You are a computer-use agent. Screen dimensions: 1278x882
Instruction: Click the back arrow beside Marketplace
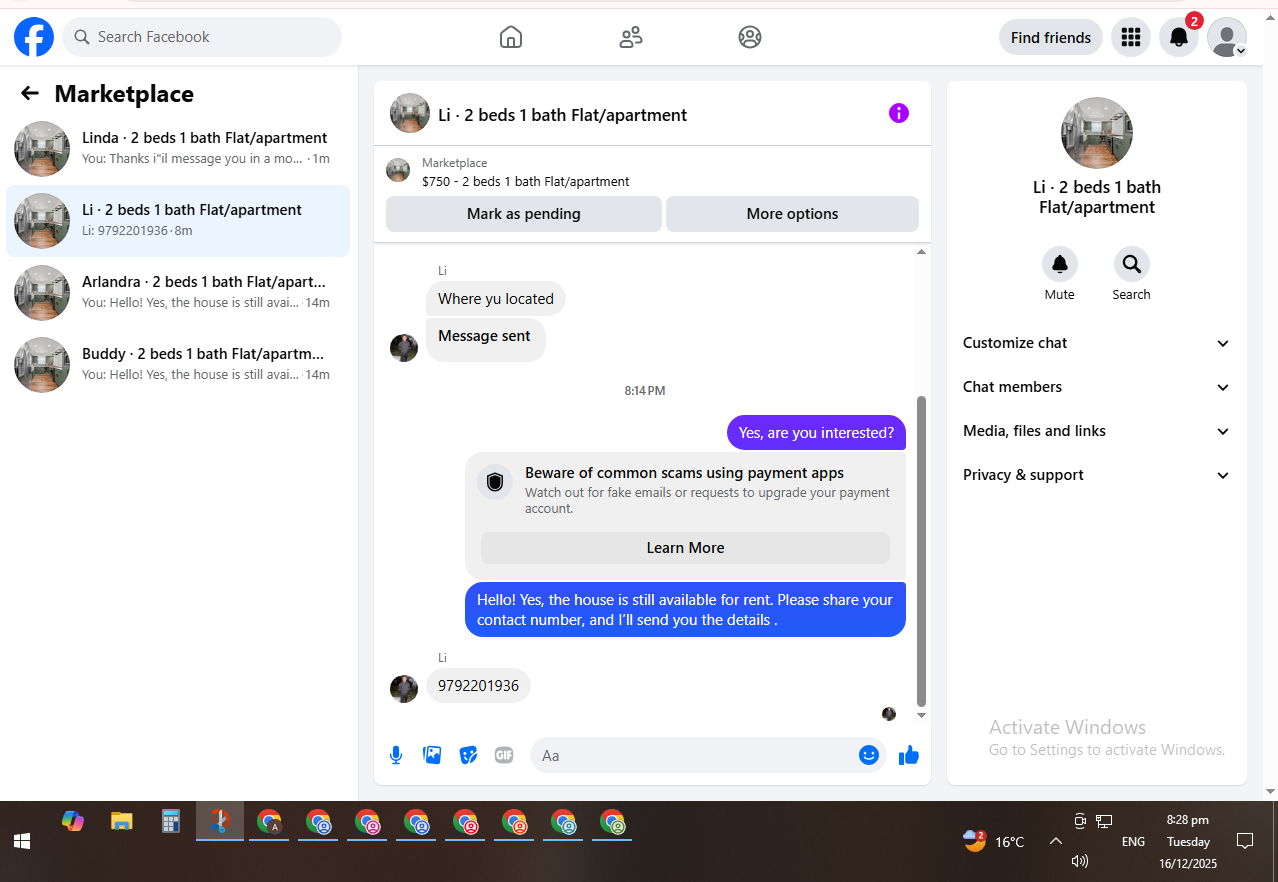tap(30, 93)
